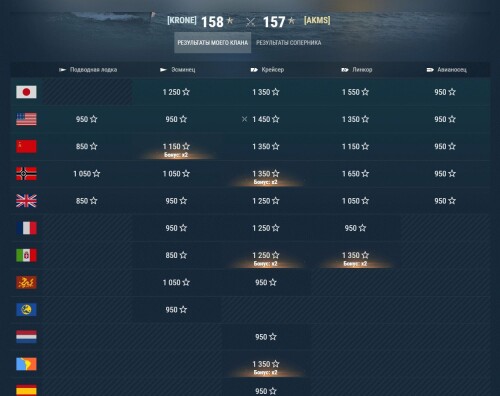Click the Линкор column header

click(357, 70)
